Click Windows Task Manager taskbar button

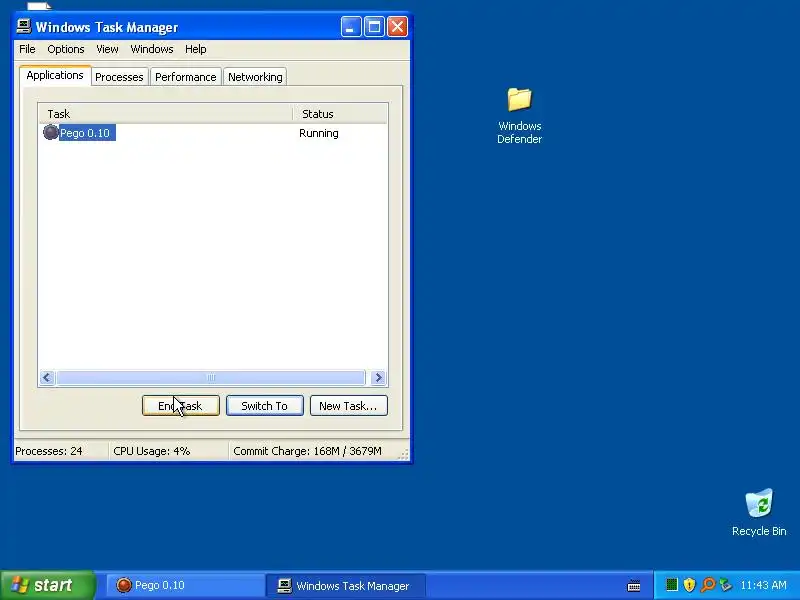345,585
